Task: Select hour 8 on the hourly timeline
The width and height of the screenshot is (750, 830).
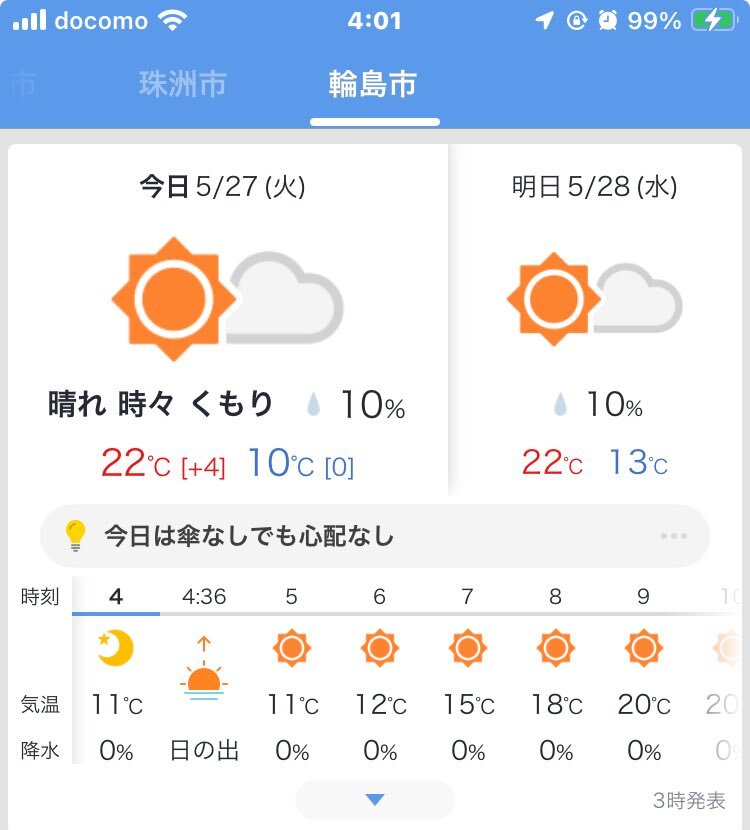Action: [555, 597]
